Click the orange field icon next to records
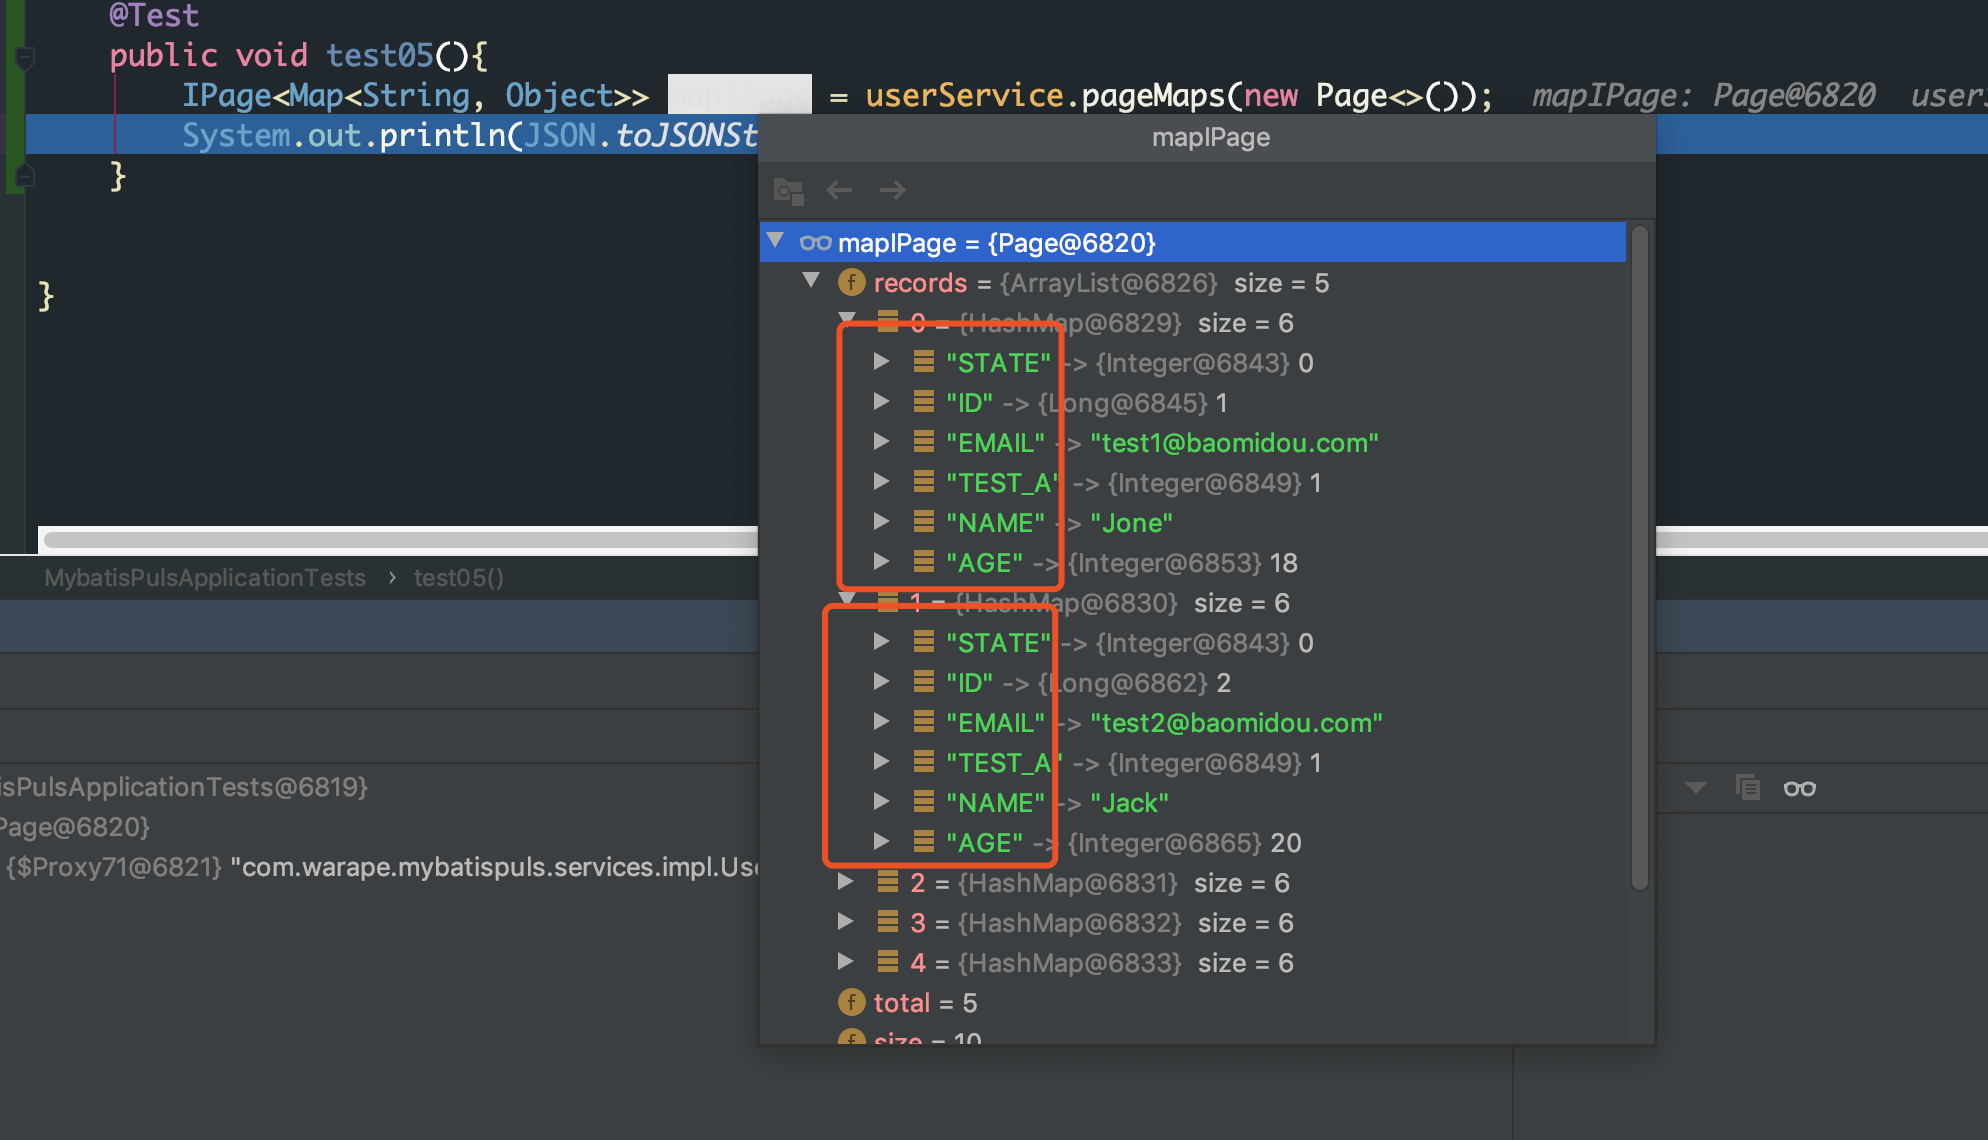 tap(851, 283)
